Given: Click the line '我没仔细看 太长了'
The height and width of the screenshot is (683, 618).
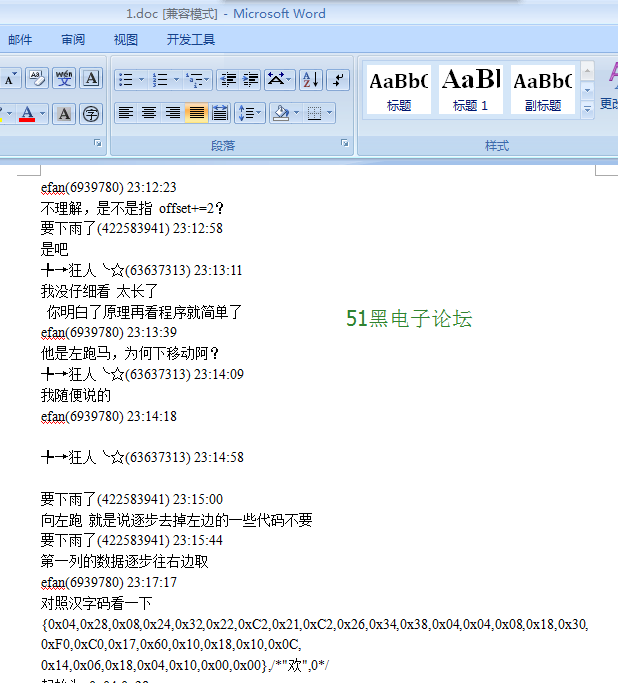Looking at the screenshot, I should pos(99,291).
